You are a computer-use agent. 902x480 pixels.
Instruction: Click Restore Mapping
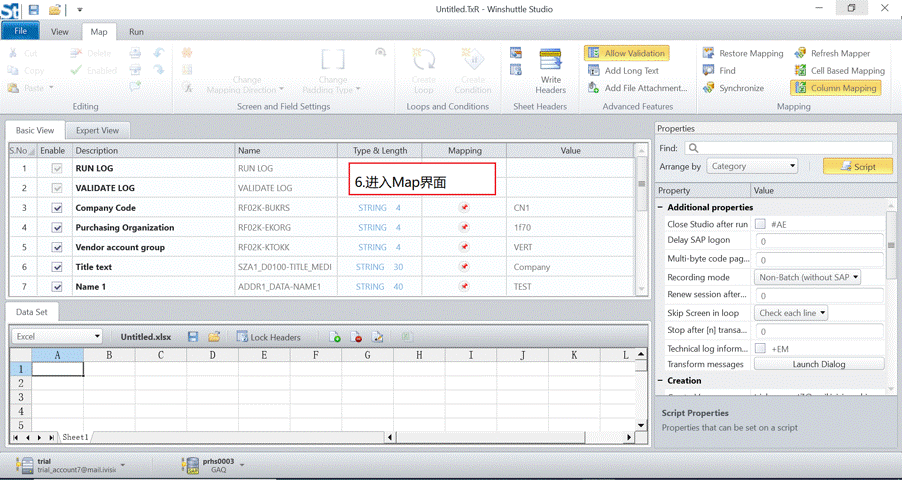(x=743, y=53)
